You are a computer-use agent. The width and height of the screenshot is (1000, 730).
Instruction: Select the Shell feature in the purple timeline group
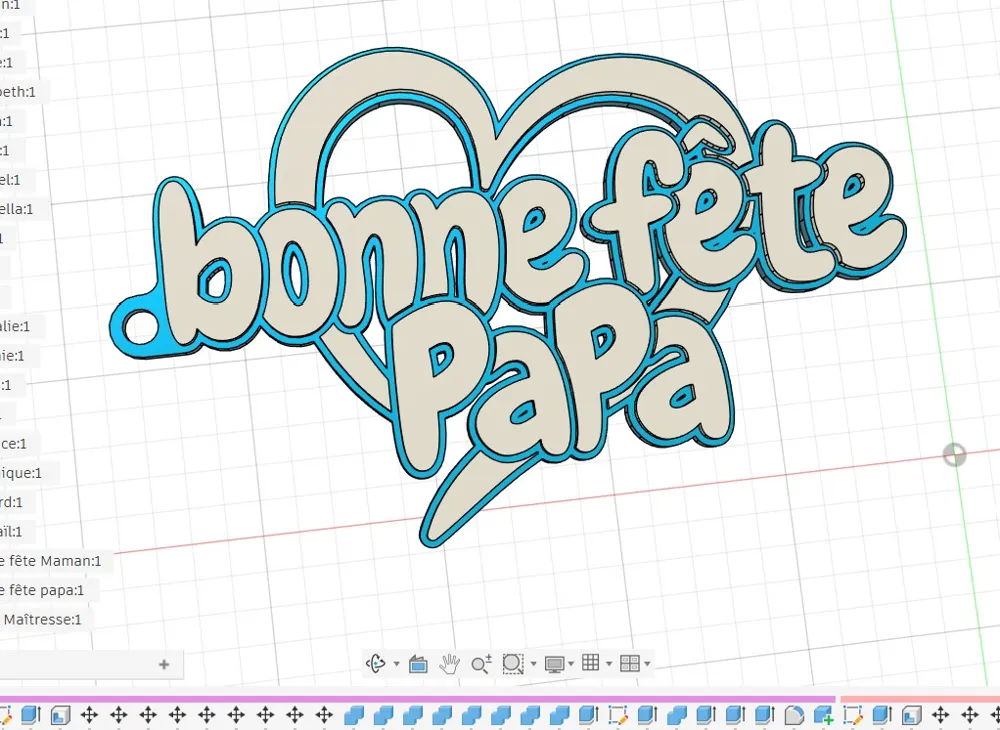click(60, 715)
